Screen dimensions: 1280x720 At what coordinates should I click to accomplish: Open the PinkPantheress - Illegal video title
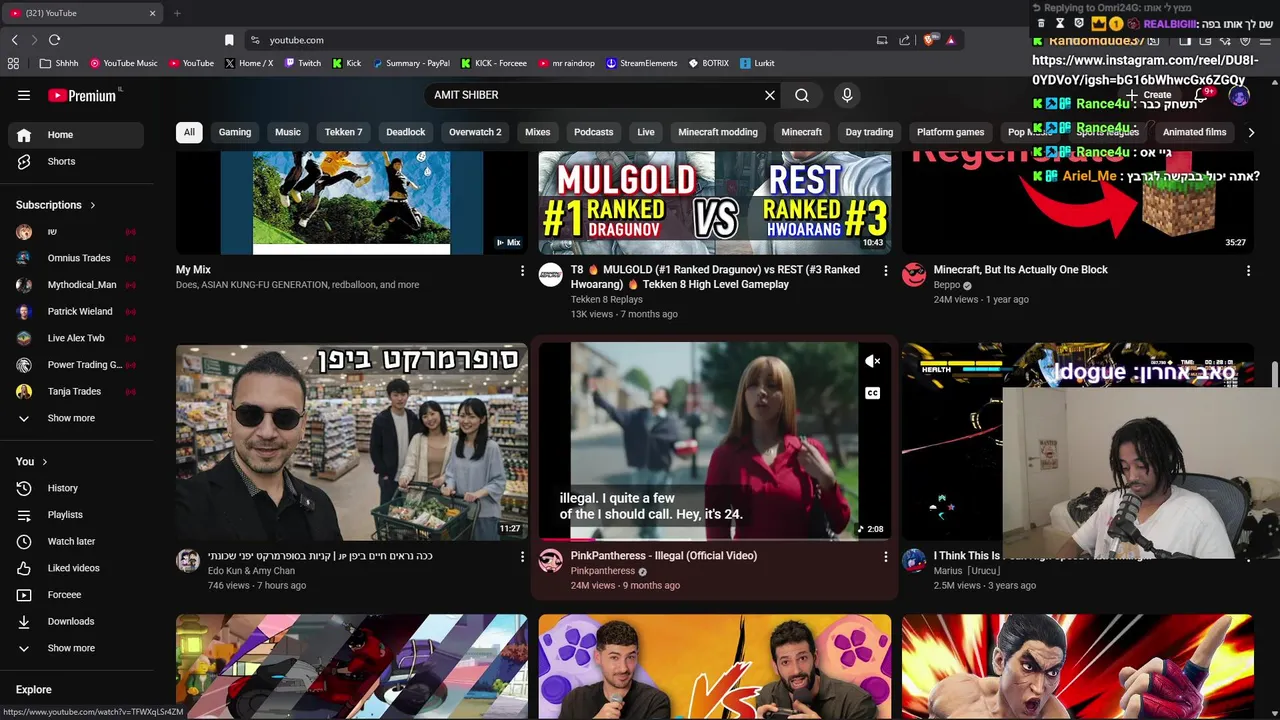[664, 556]
